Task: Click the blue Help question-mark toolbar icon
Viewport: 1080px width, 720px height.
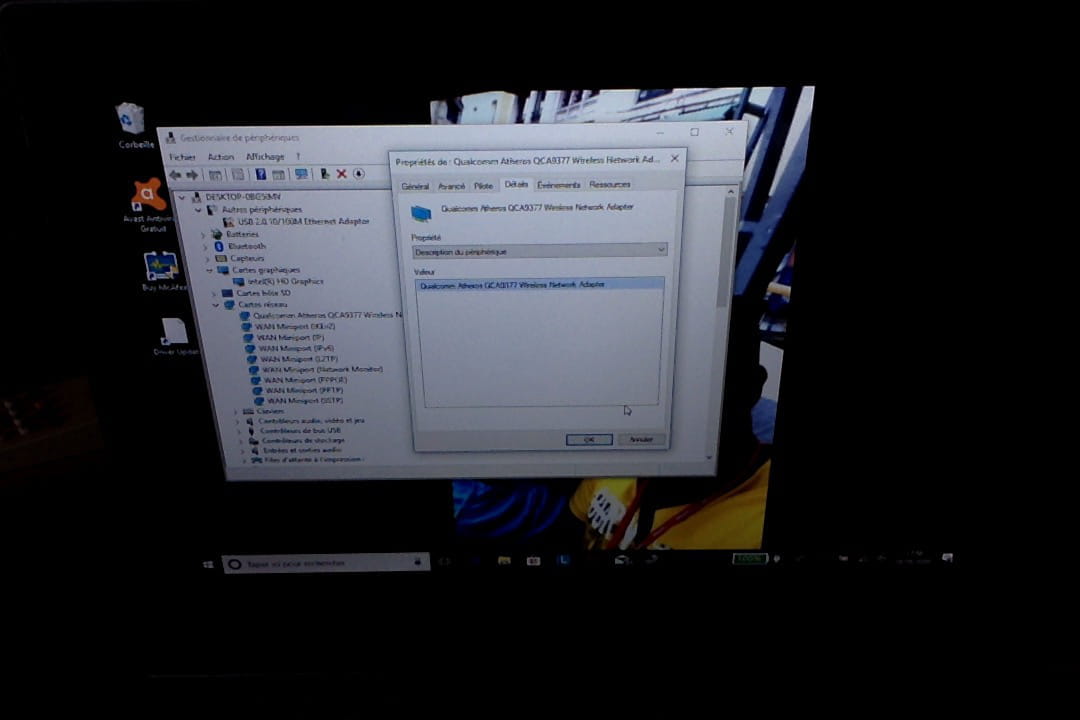Action: pos(260,174)
